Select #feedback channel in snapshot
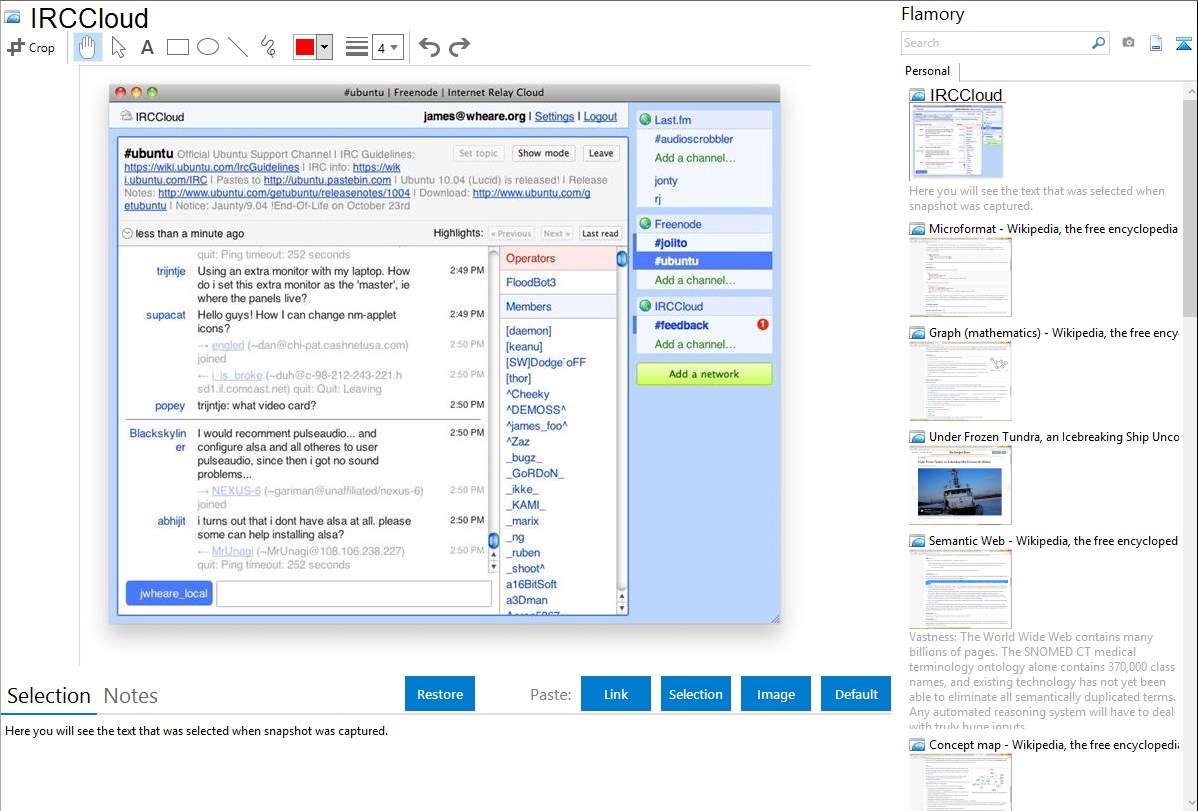 coord(682,325)
